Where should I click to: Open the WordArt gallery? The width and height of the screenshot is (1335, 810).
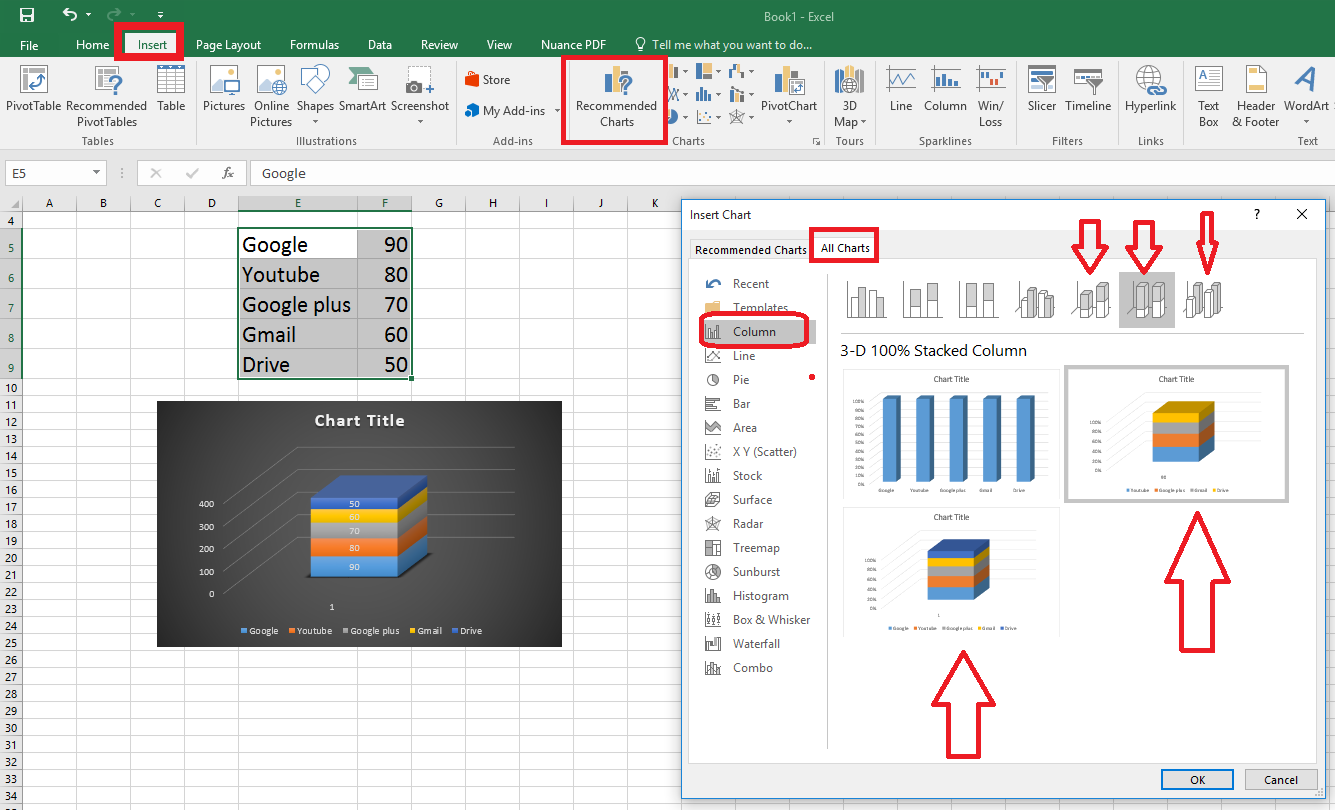1306,97
